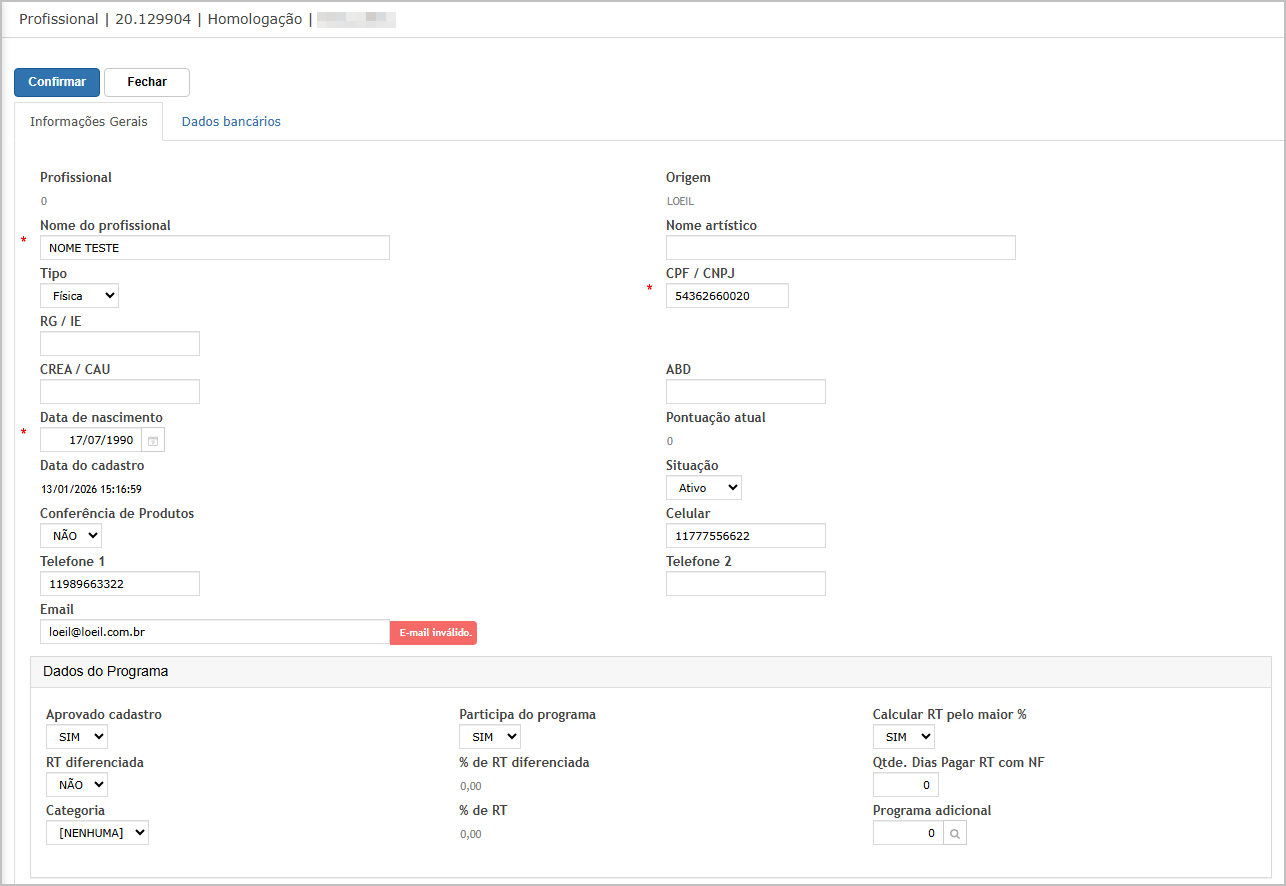Click the Programa adicional search magnifier icon

955,833
